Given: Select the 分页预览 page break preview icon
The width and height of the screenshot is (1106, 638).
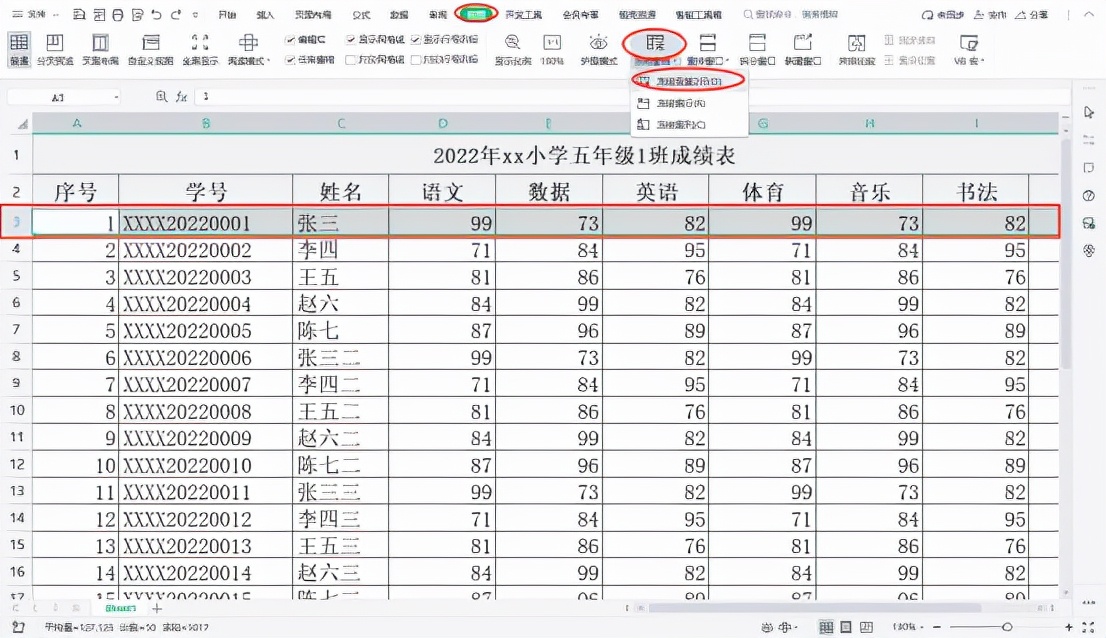Looking at the screenshot, I should (x=53, y=46).
